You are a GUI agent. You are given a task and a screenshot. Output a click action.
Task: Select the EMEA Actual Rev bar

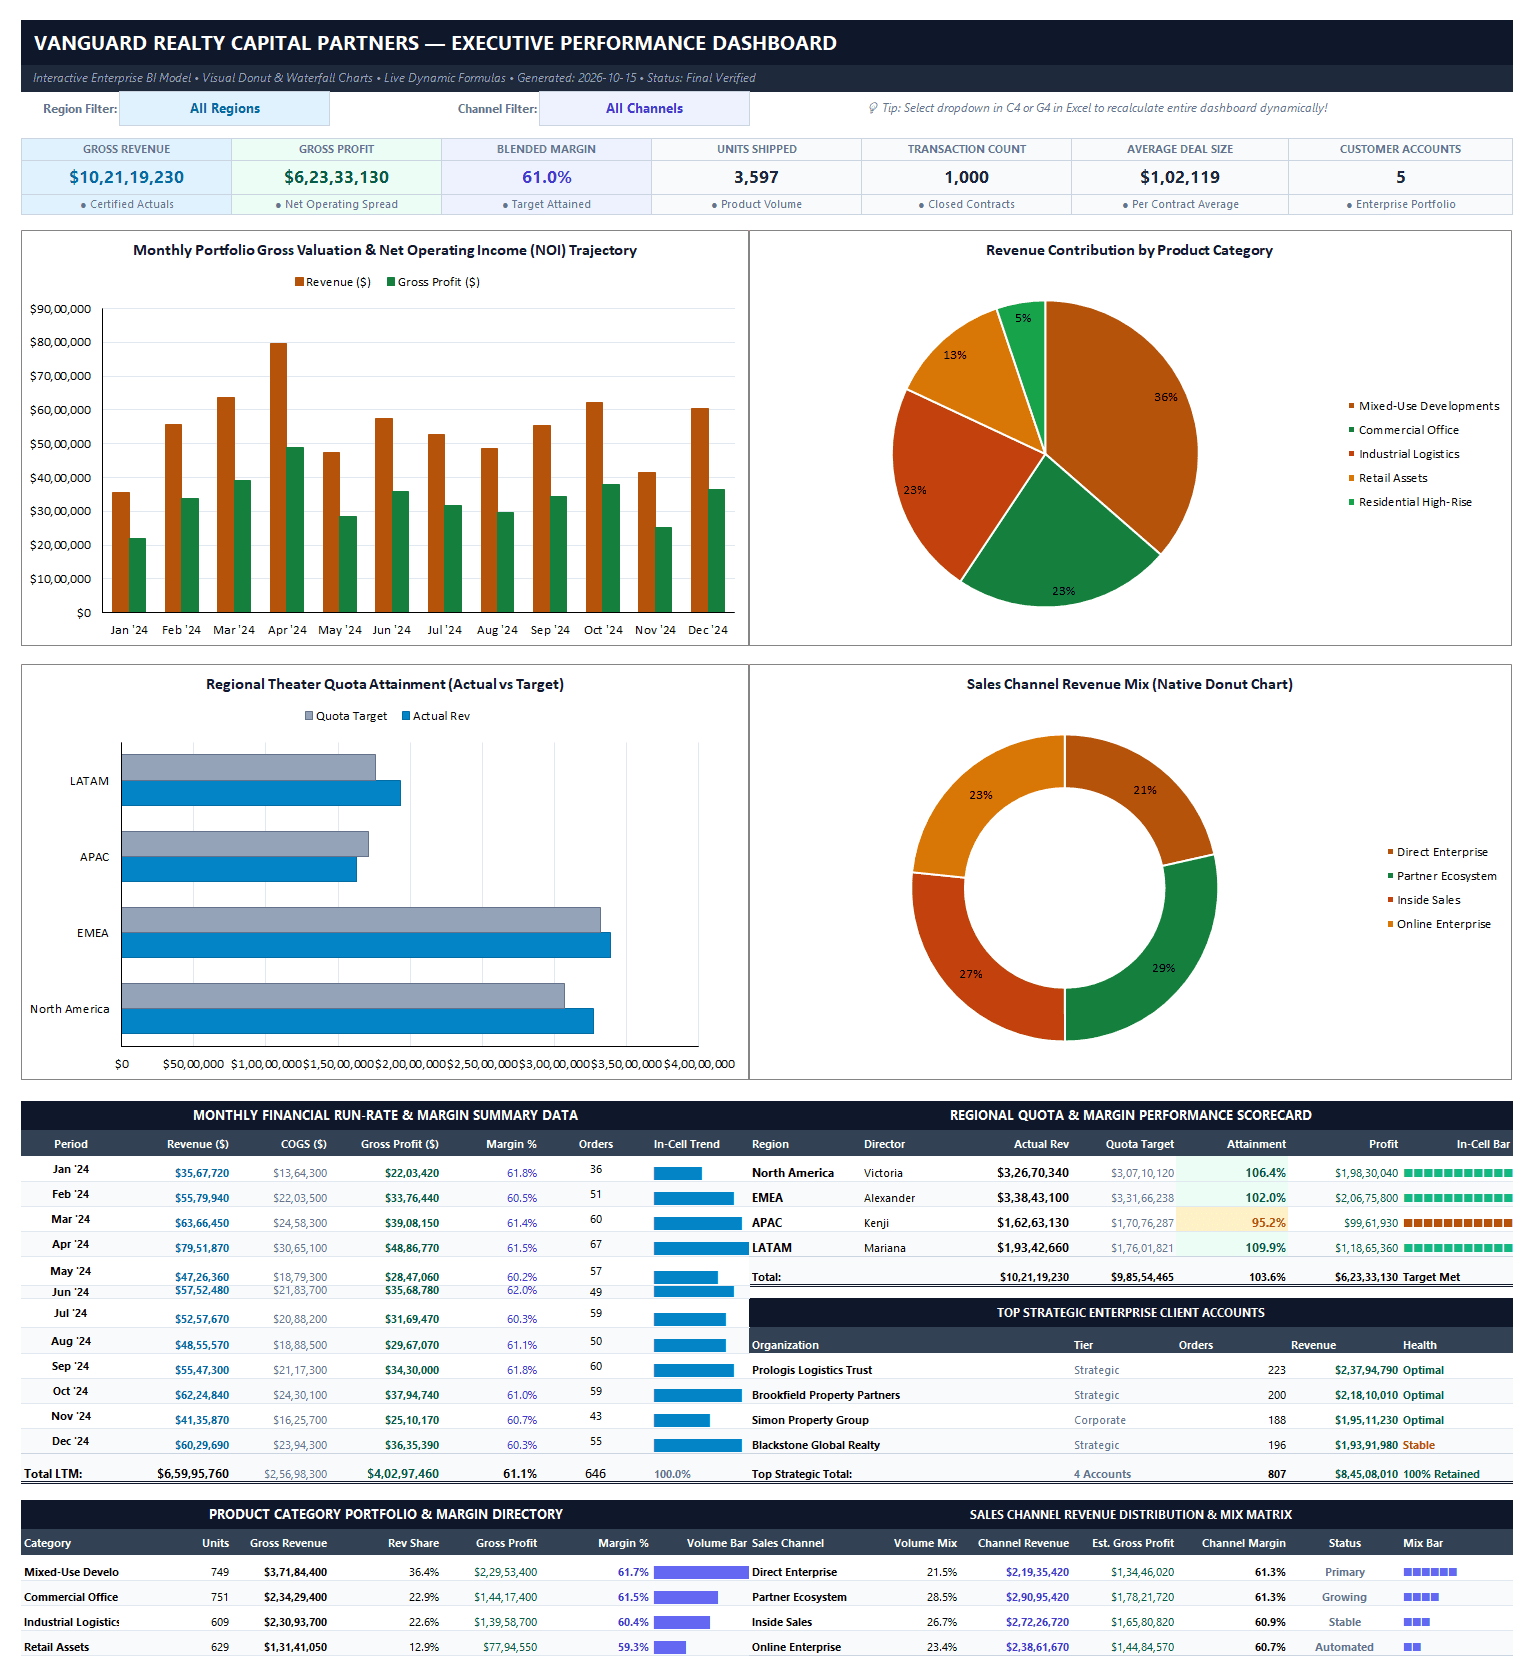coord(366,945)
